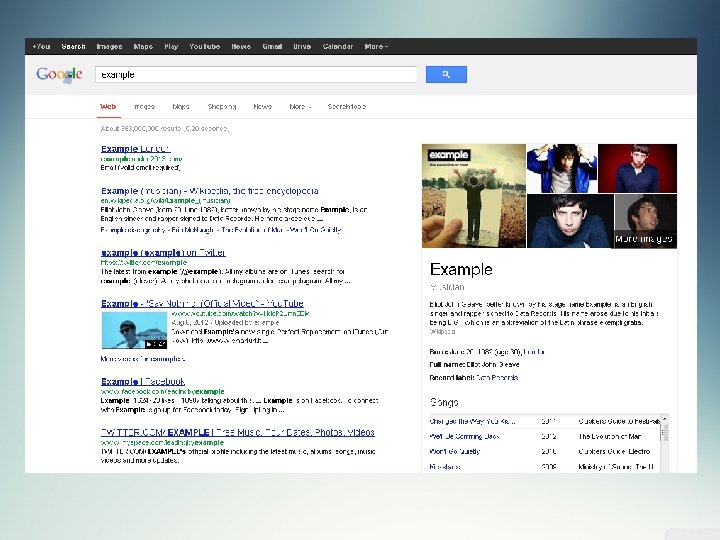
Task: Click the photo with red background
Action: [637, 168]
